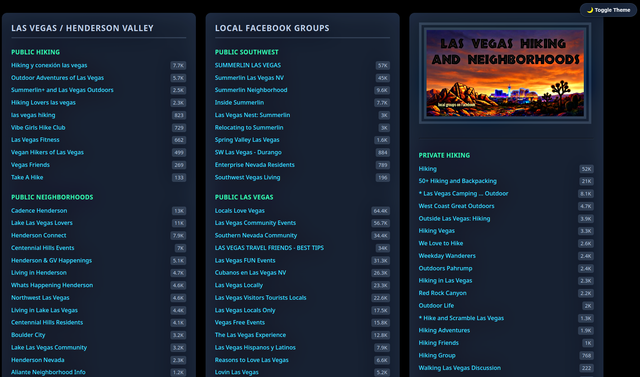Open the Take A Hike group
640x377 pixels.
[x=27, y=177]
